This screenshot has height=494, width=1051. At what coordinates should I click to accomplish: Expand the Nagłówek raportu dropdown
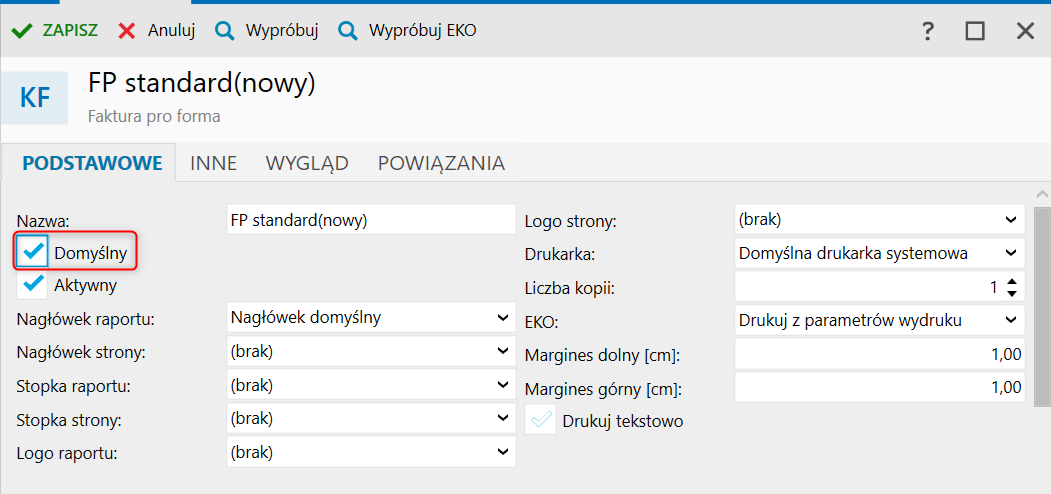click(502, 319)
